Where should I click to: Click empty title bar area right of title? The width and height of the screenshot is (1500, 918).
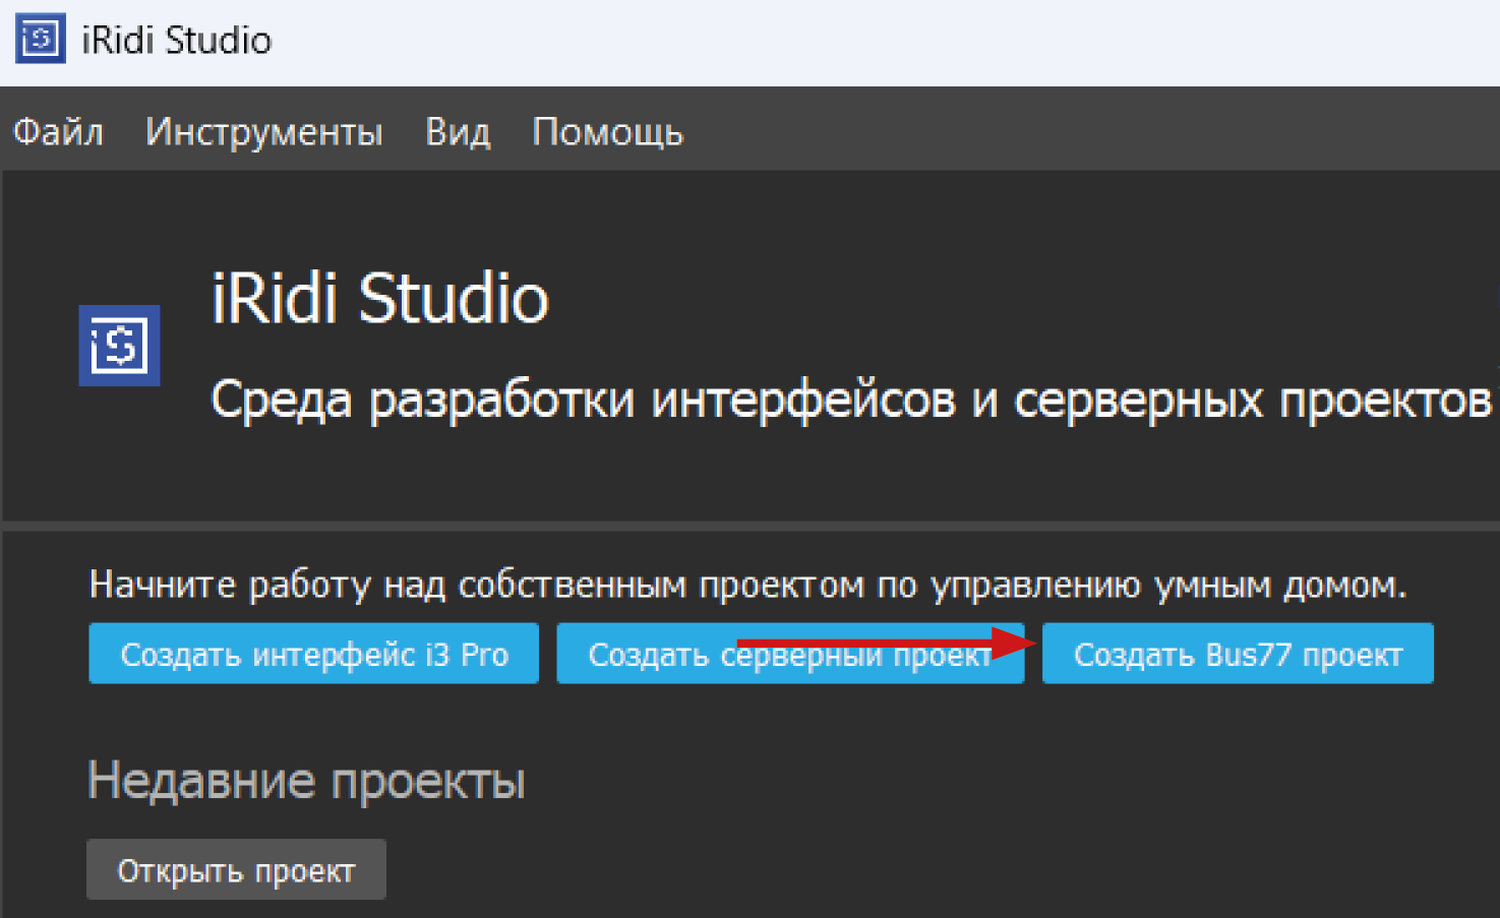click(x=900, y=40)
